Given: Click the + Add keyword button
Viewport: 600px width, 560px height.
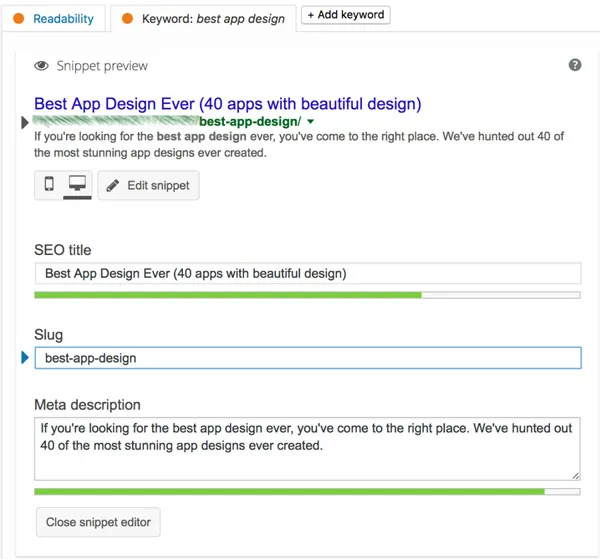Looking at the screenshot, I should pos(345,15).
